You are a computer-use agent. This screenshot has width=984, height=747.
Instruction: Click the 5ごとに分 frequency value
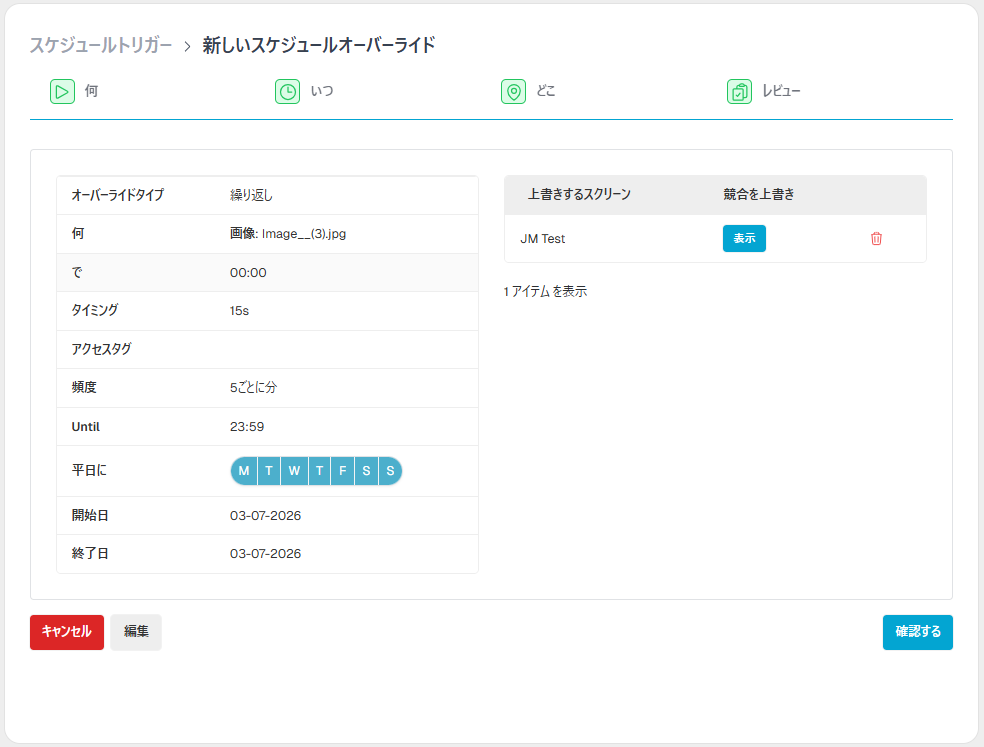[253, 387]
